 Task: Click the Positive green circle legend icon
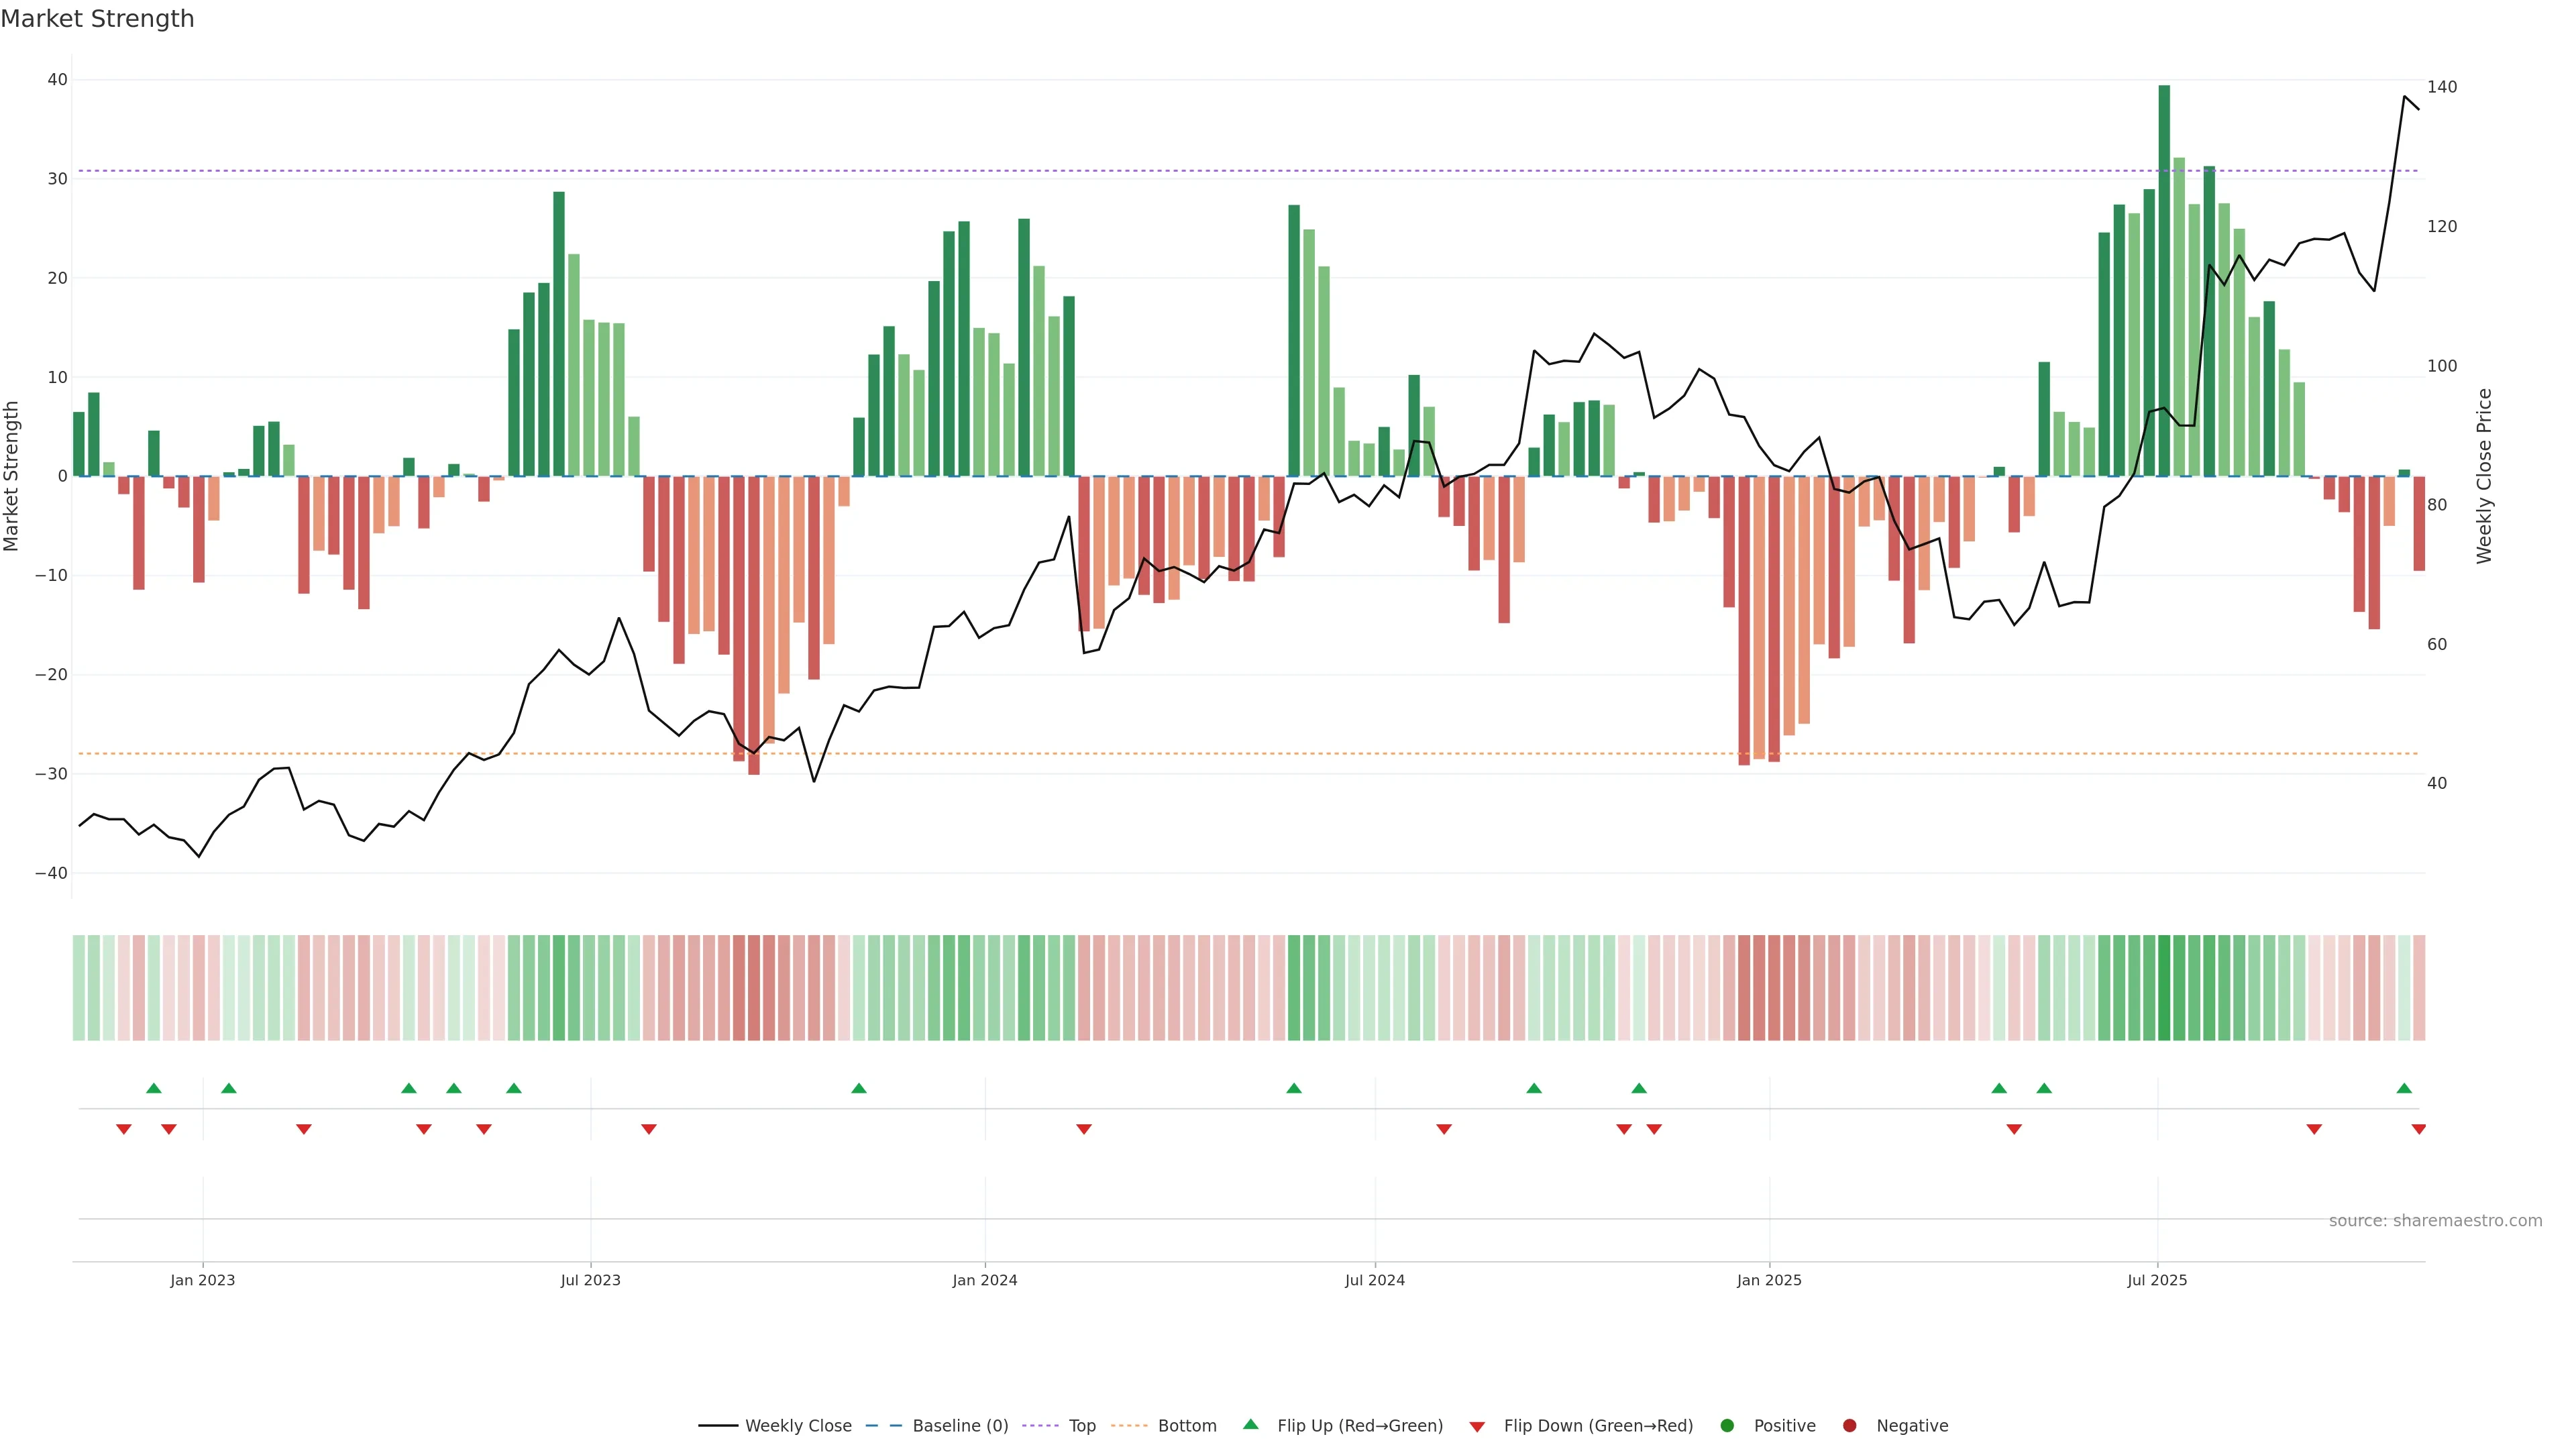pyautogui.click(x=1727, y=1426)
